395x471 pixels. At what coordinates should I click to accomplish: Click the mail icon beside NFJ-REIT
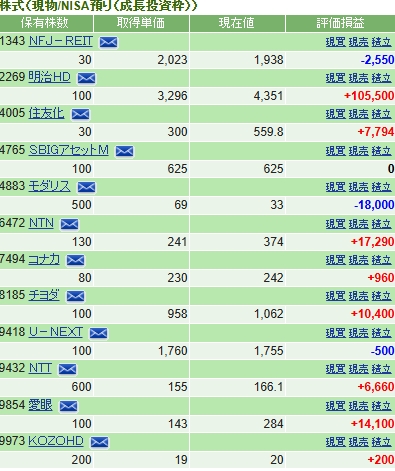coord(108,42)
